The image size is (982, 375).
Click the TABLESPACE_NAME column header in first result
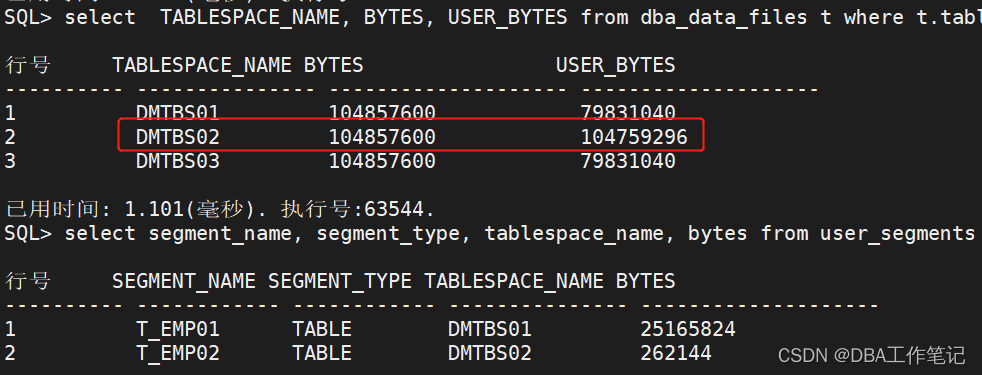point(202,64)
